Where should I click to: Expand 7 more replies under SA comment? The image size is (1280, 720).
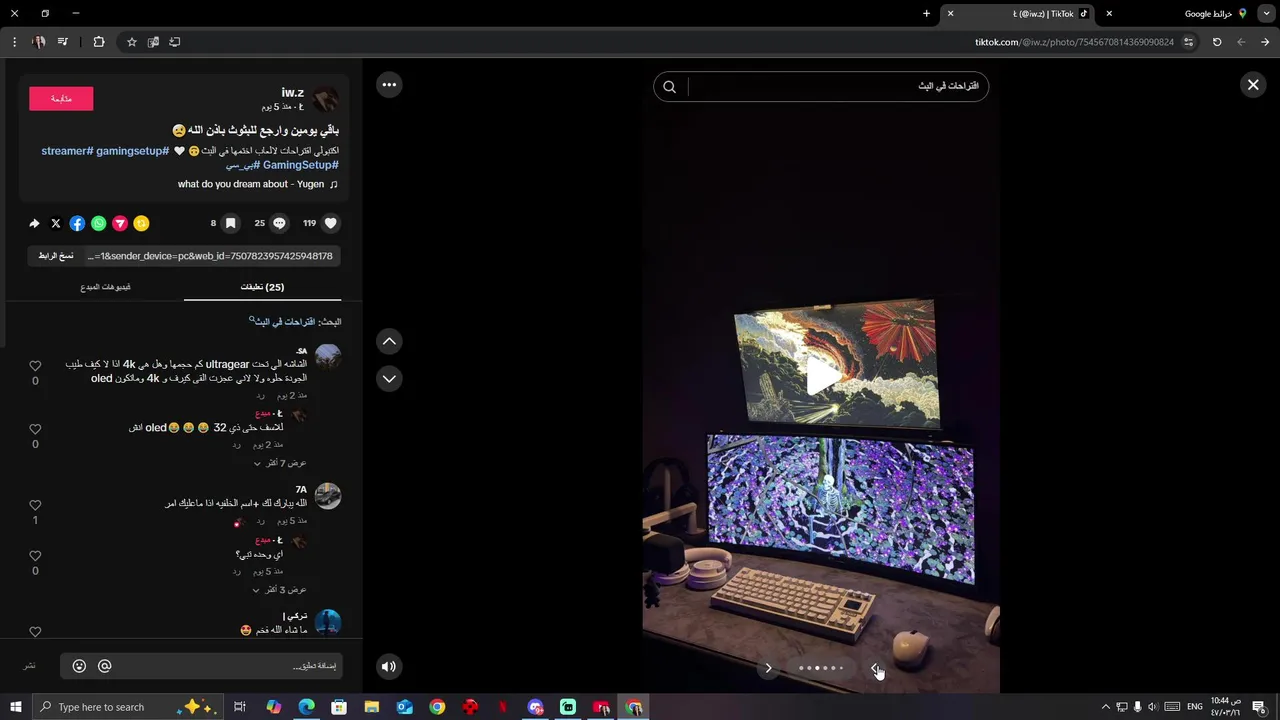coord(280,463)
